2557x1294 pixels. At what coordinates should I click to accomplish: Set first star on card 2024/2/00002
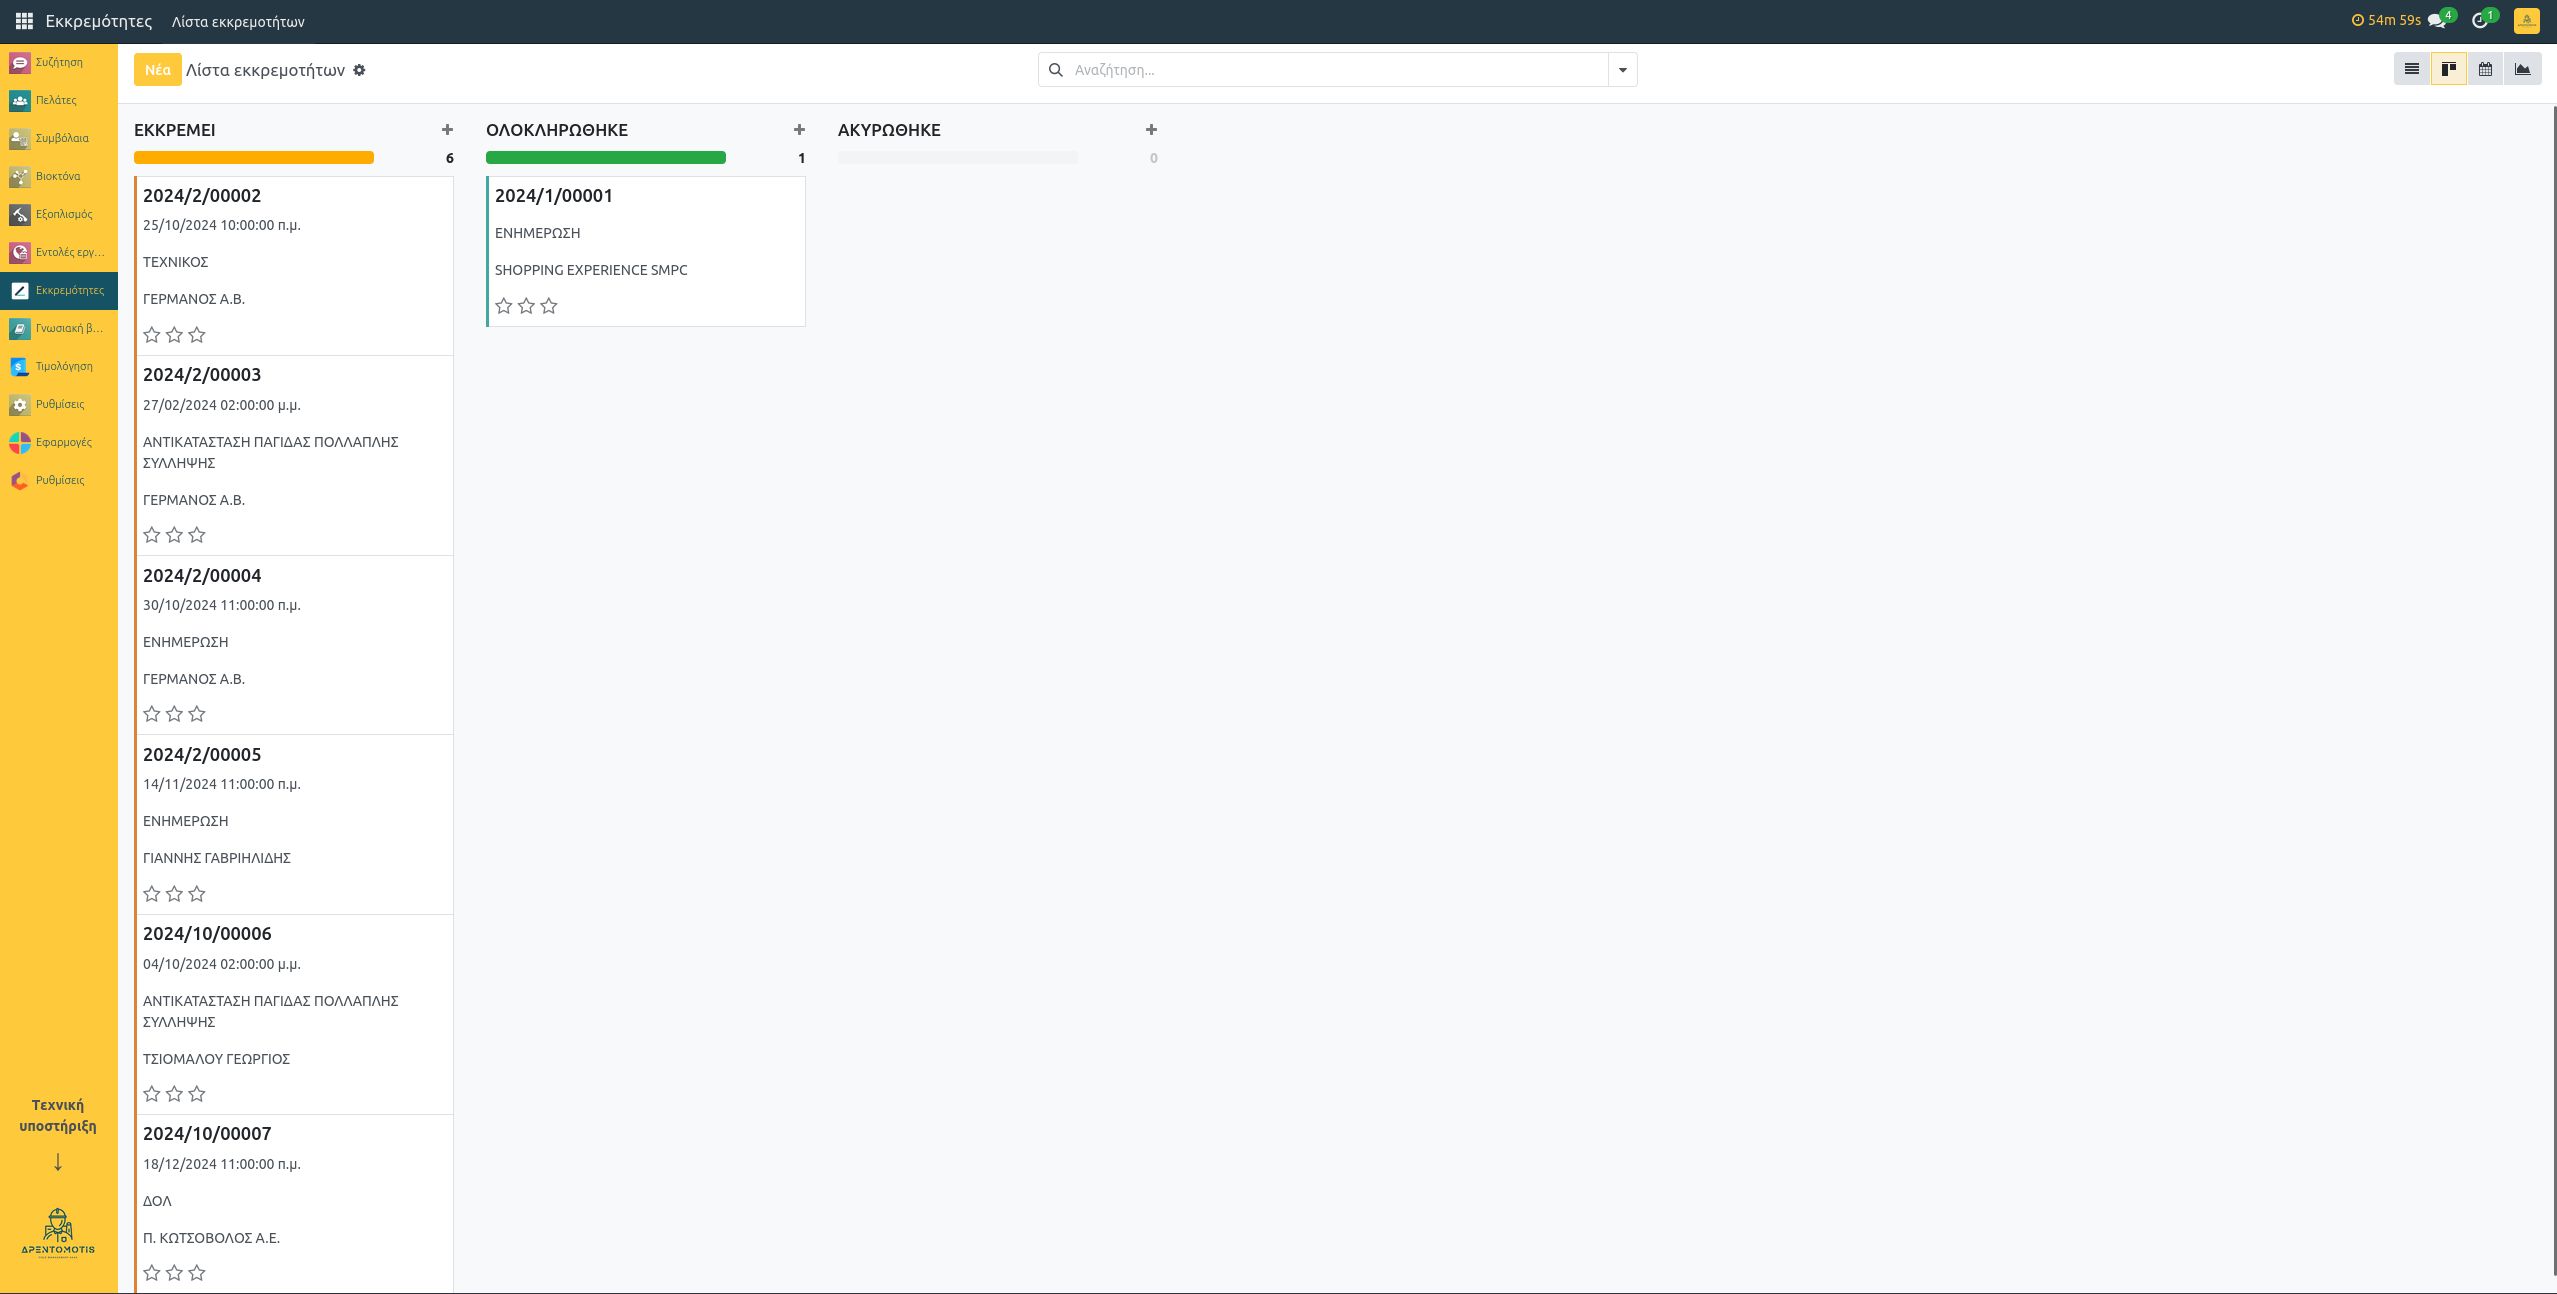152,335
